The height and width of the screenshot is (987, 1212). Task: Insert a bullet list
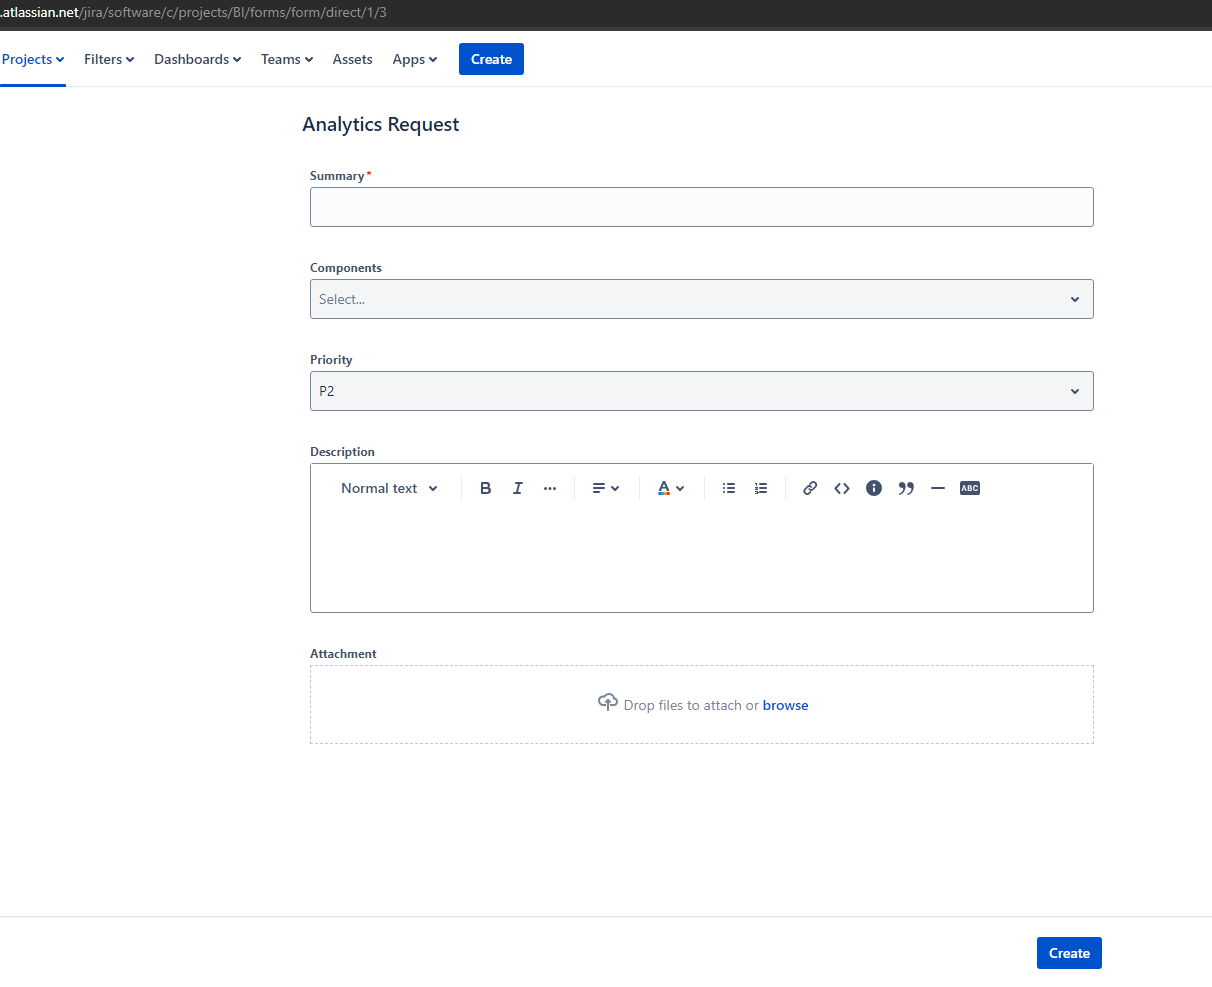click(x=729, y=488)
